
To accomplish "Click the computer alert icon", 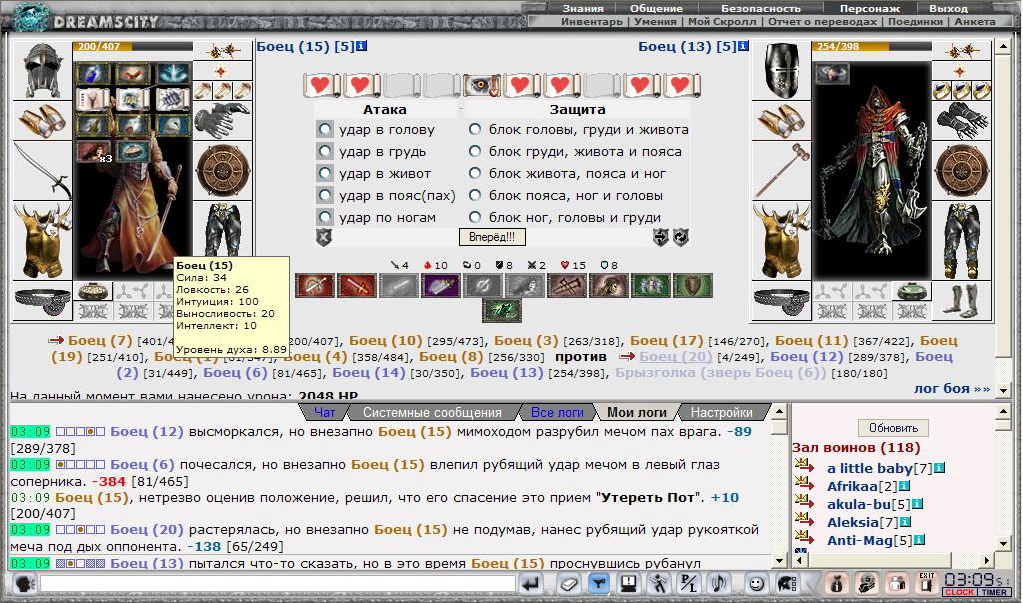I will click(629, 583).
